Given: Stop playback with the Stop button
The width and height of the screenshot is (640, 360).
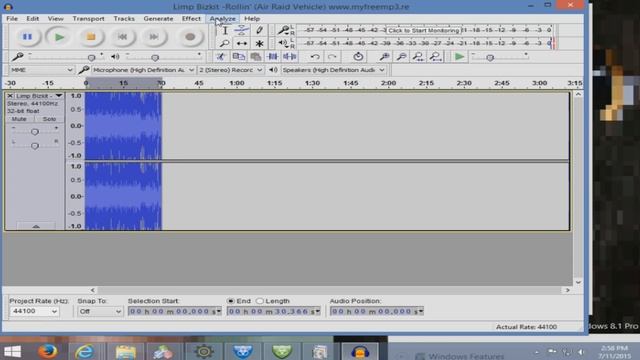Looking at the screenshot, I should point(91,37).
